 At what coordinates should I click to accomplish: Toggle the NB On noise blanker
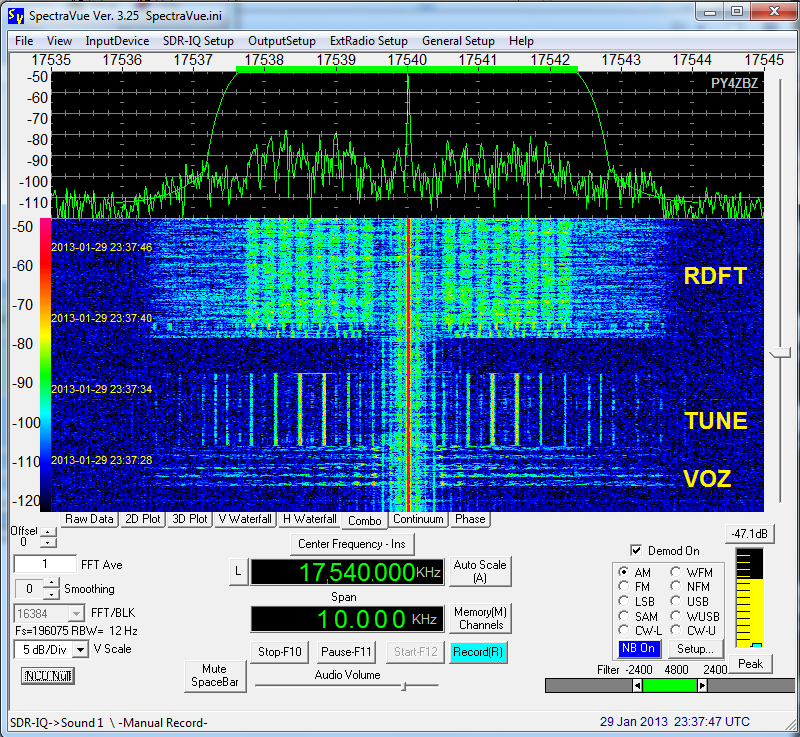click(638, 648)
